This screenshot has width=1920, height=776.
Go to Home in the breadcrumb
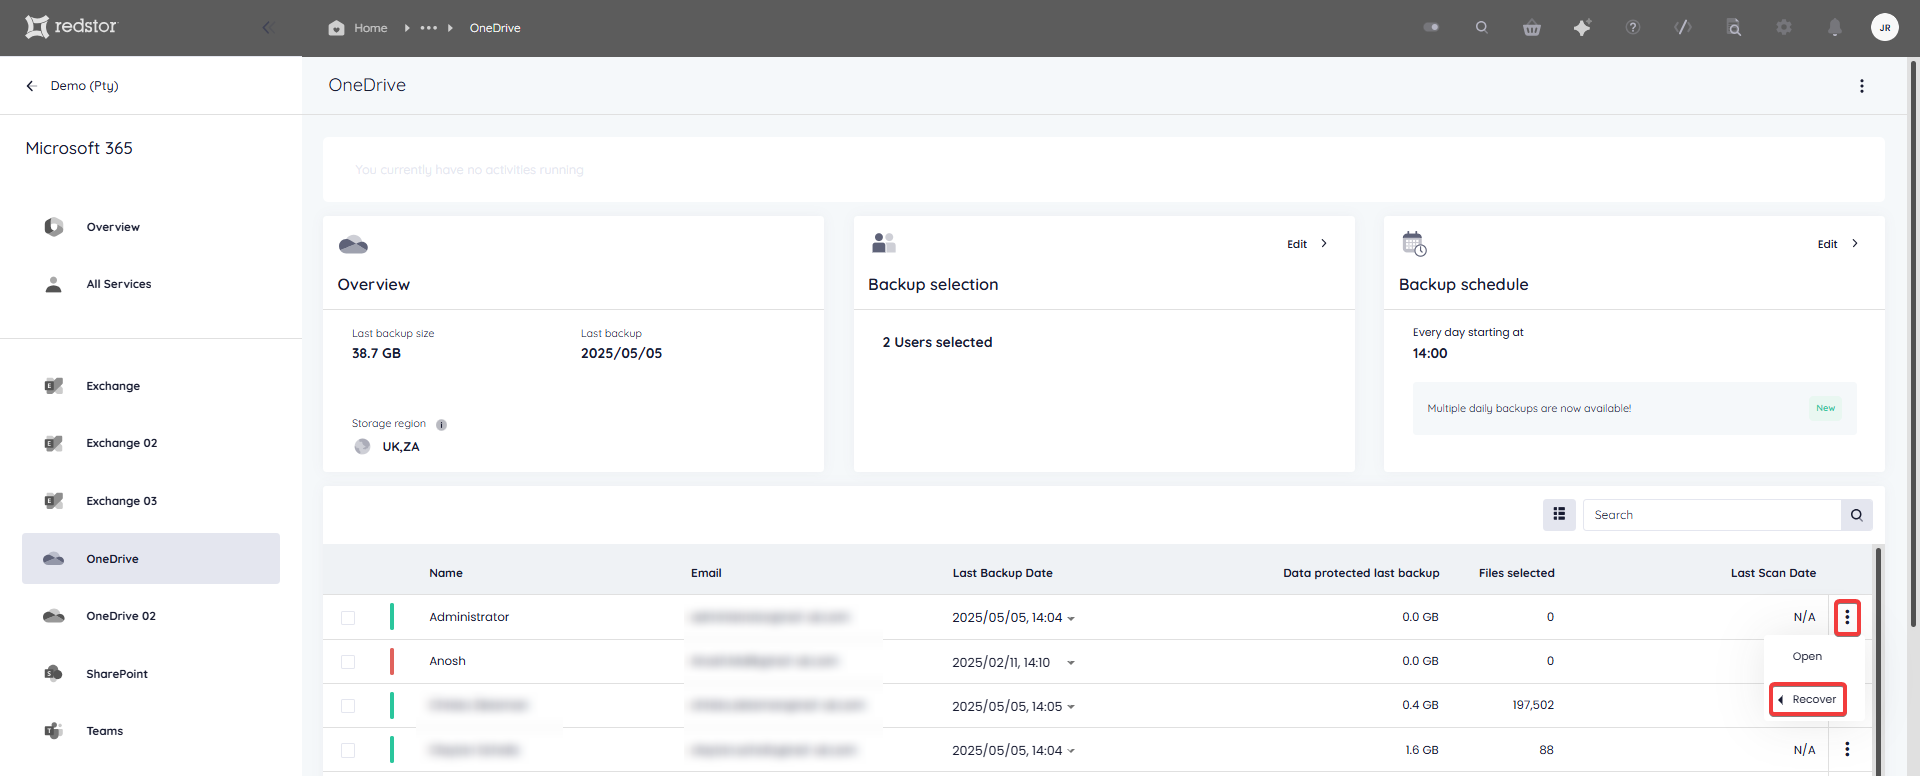[358, 28]
